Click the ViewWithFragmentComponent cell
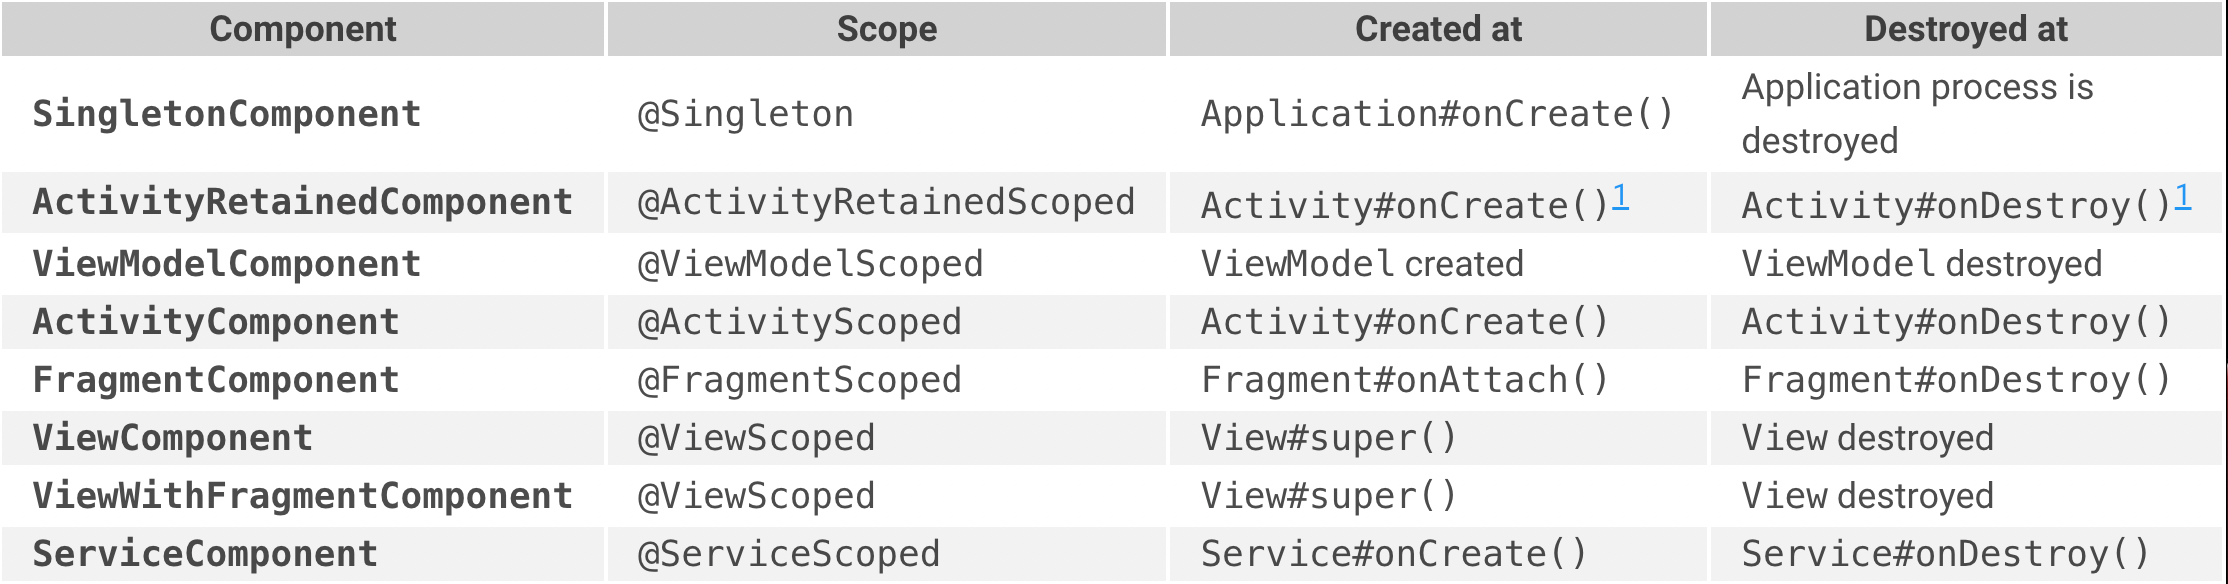This screenshot has height=584, width=2228. pos(303,496)
